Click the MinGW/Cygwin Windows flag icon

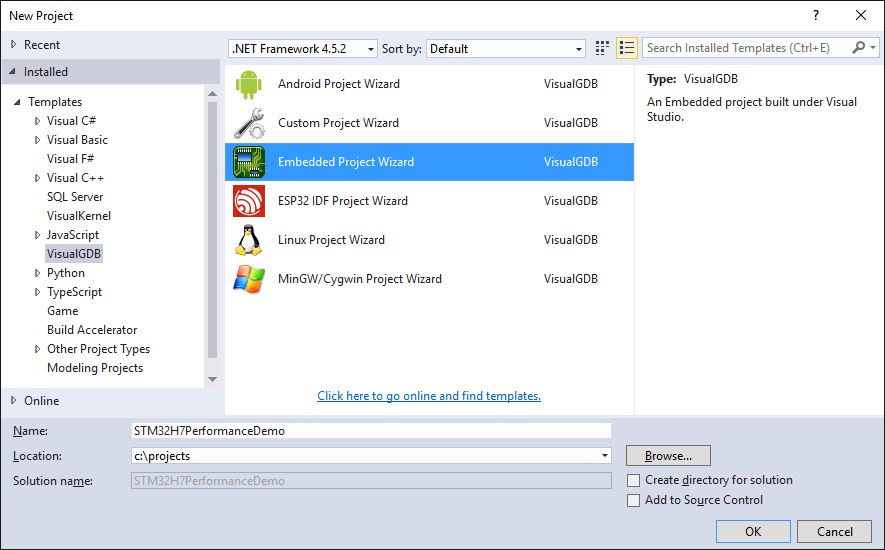249,279
